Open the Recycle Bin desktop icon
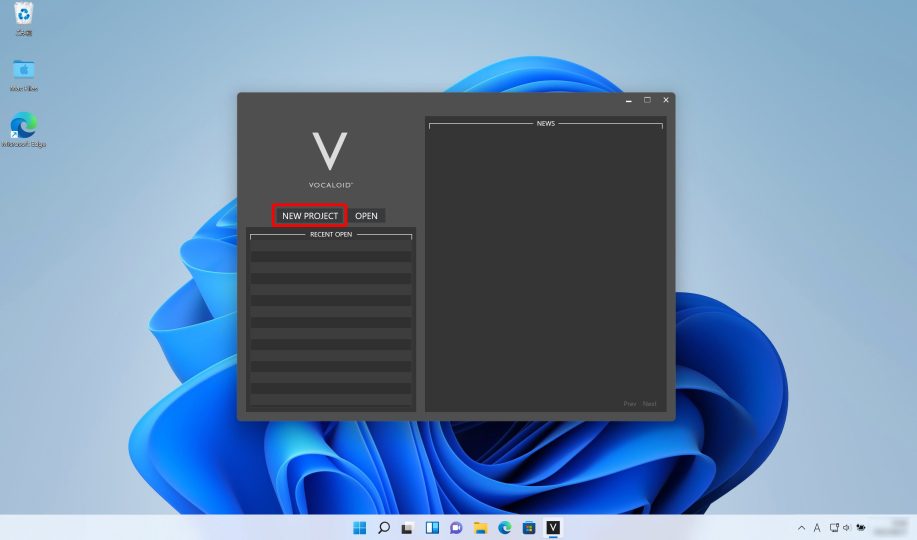Screen dimensions: 917x540 coord(23,19)
